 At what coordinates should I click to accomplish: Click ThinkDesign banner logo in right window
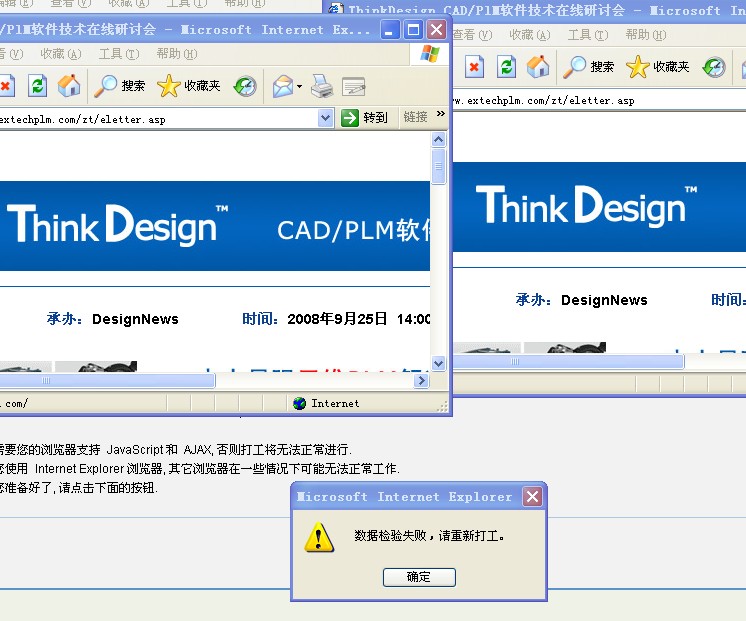(x=586, y=206)
